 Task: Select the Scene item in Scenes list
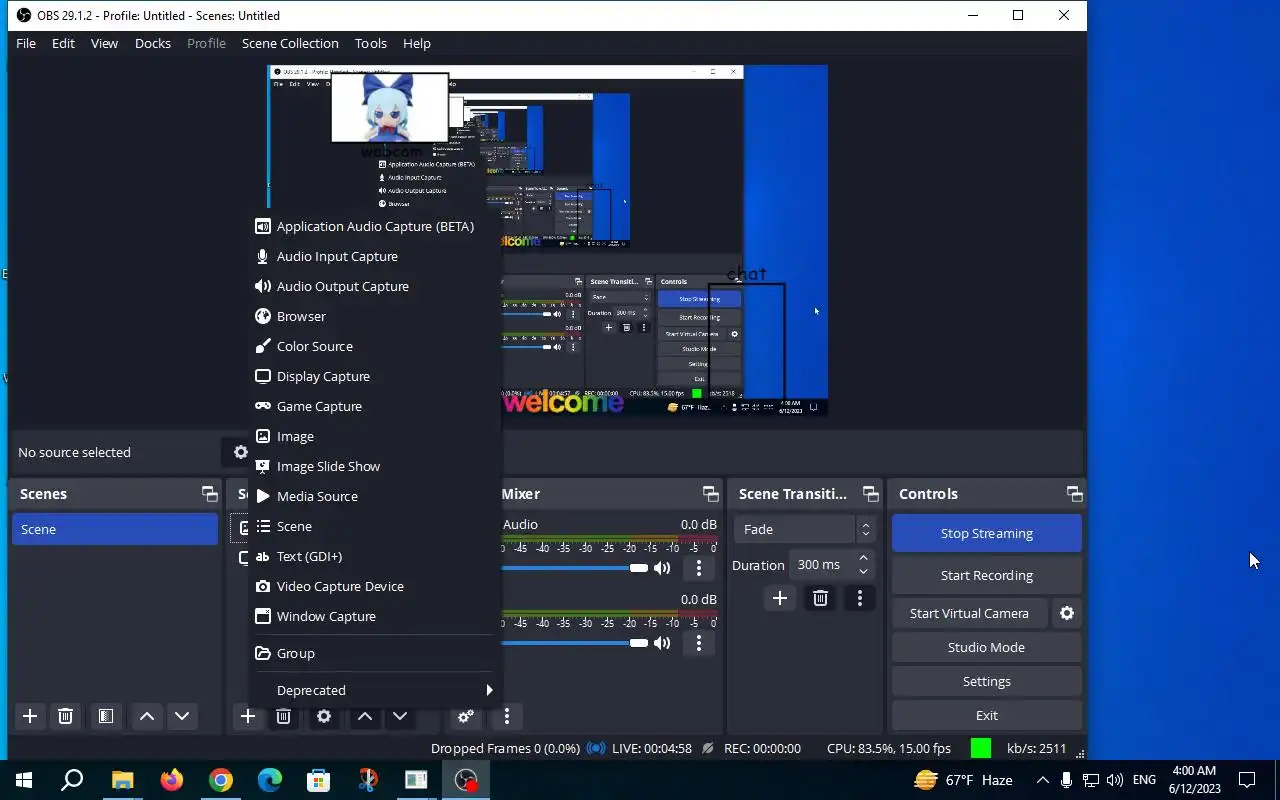pos(114,529)
